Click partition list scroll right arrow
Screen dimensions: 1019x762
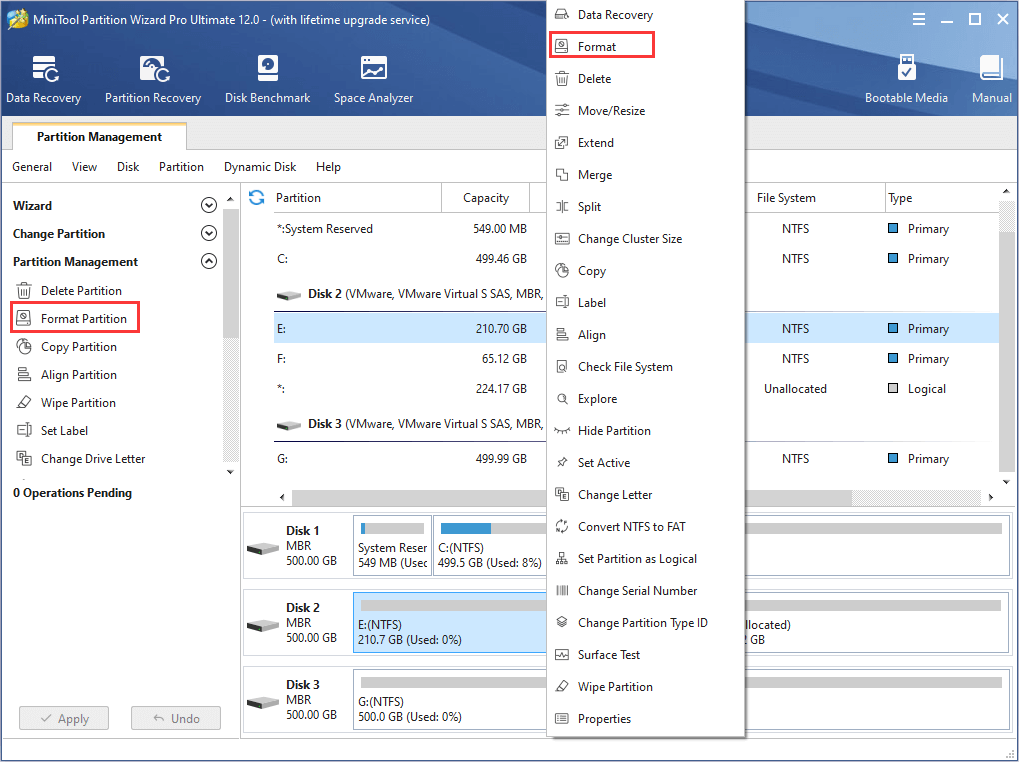(991, 497)
